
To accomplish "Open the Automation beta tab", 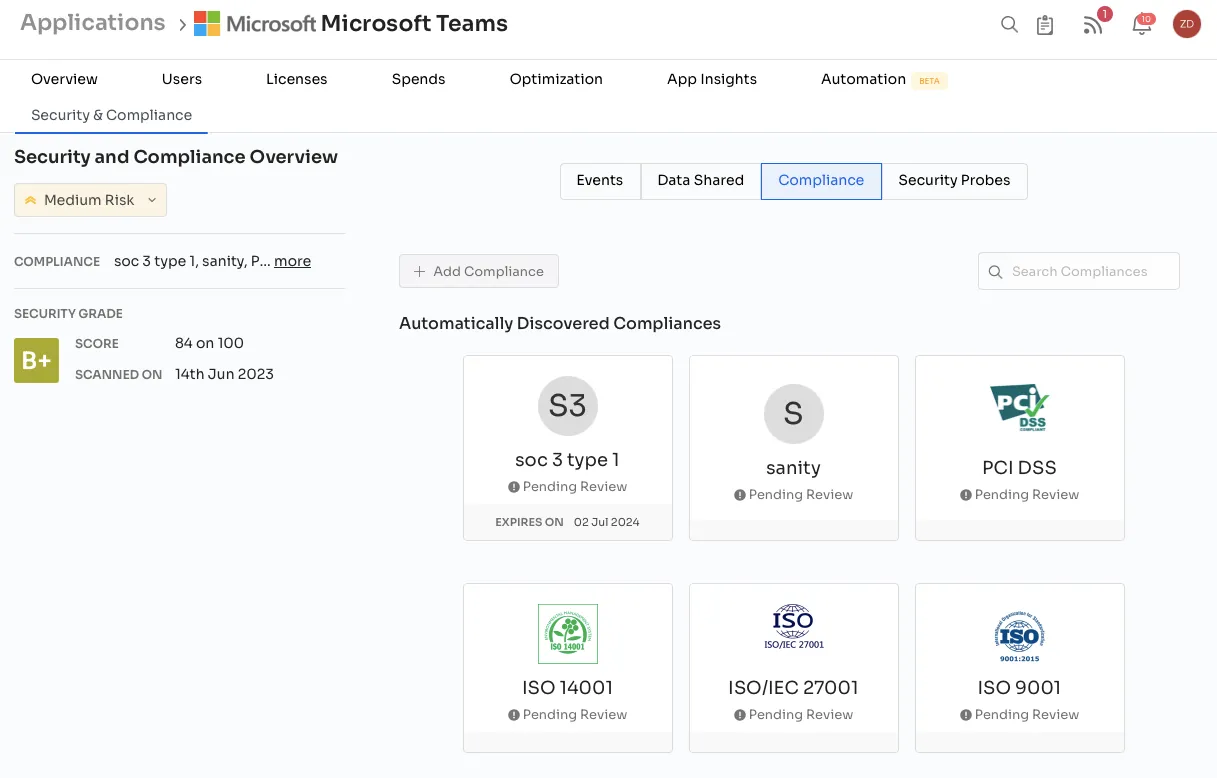I will (x=883, y=79).
